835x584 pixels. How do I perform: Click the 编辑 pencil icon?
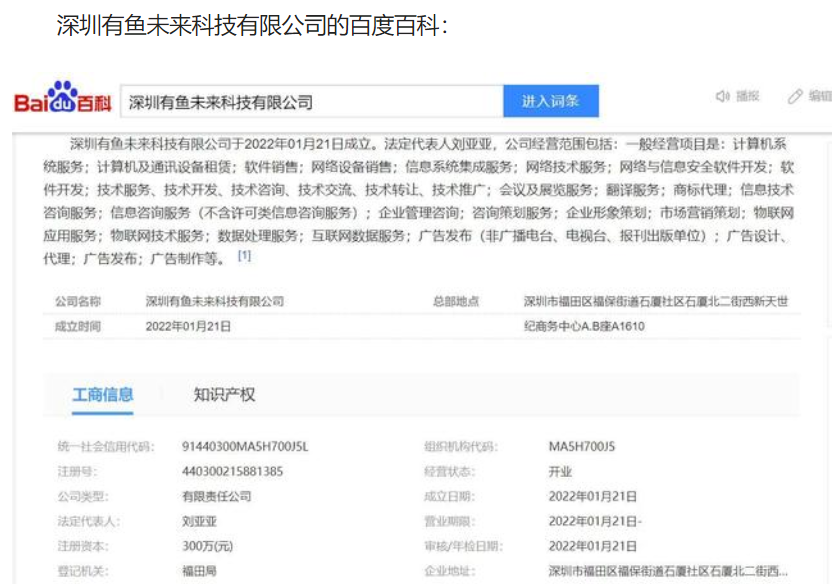point(795,96)
